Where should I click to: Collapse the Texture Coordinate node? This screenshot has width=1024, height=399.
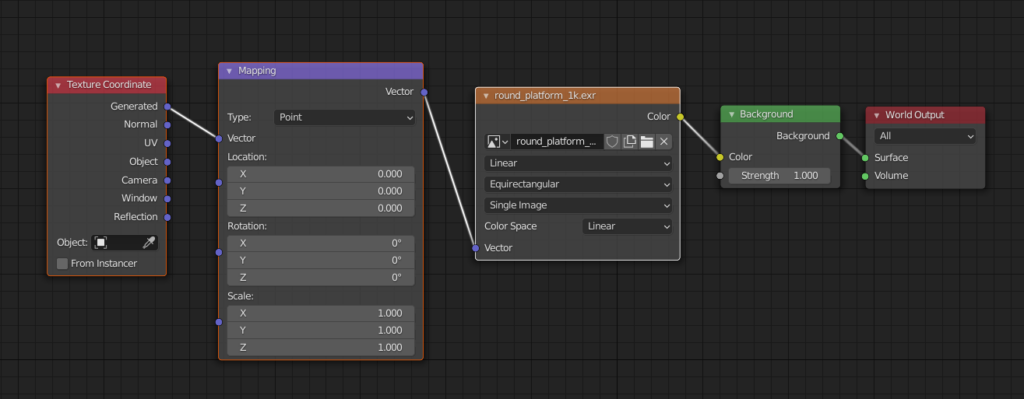tap(58, 85)
